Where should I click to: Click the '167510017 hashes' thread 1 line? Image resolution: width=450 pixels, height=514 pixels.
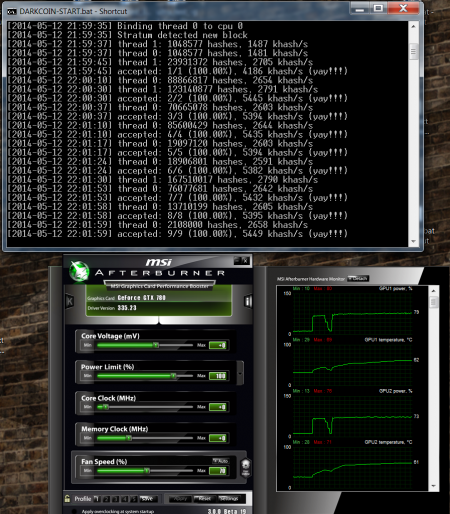[163, 180]
